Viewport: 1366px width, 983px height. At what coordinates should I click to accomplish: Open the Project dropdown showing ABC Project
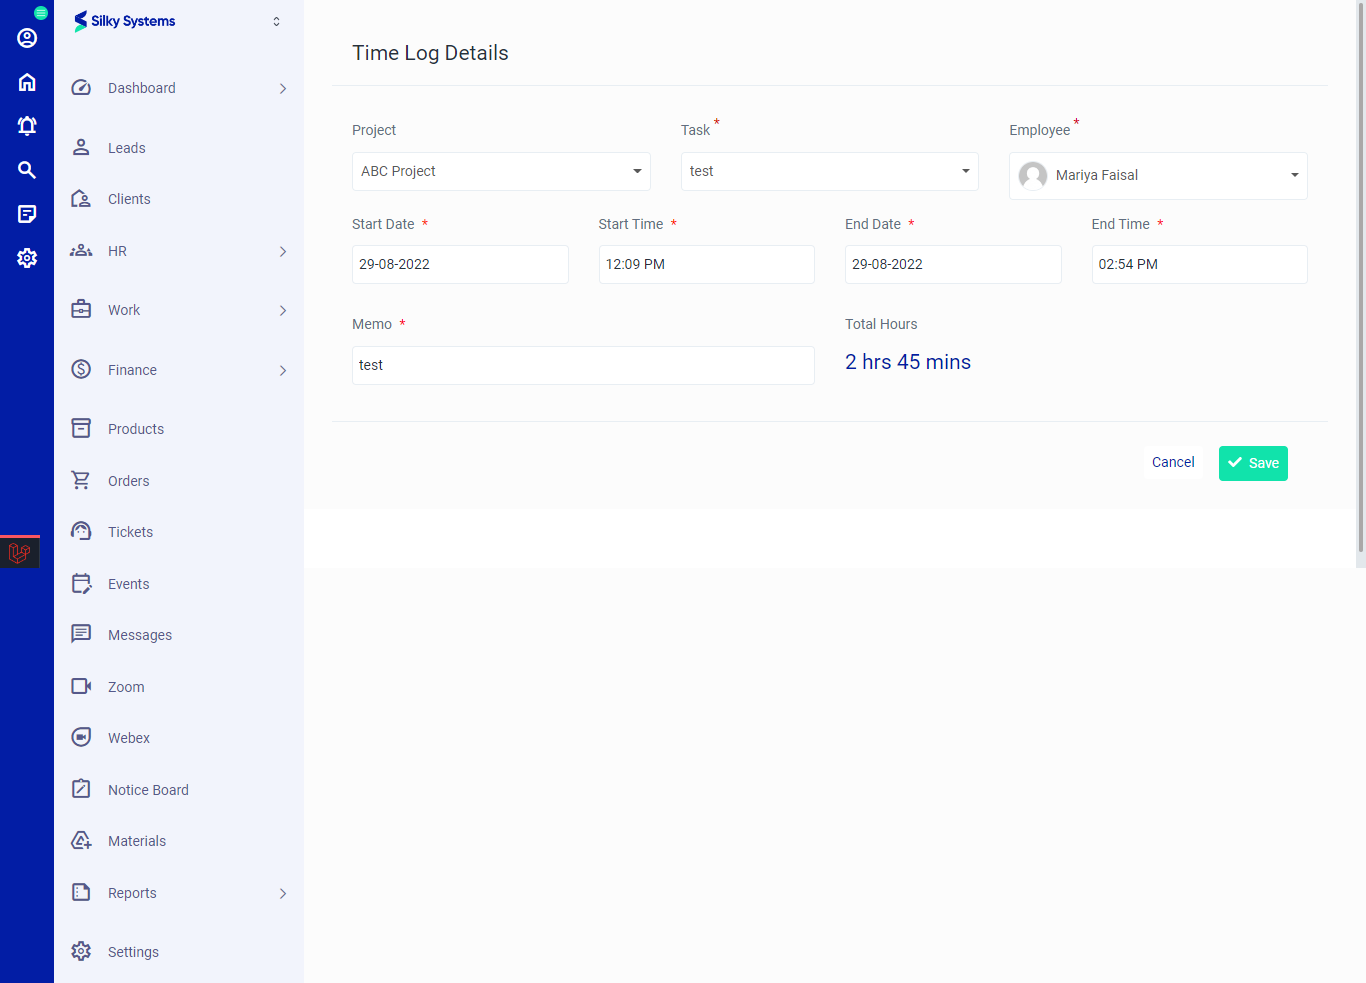500,171
